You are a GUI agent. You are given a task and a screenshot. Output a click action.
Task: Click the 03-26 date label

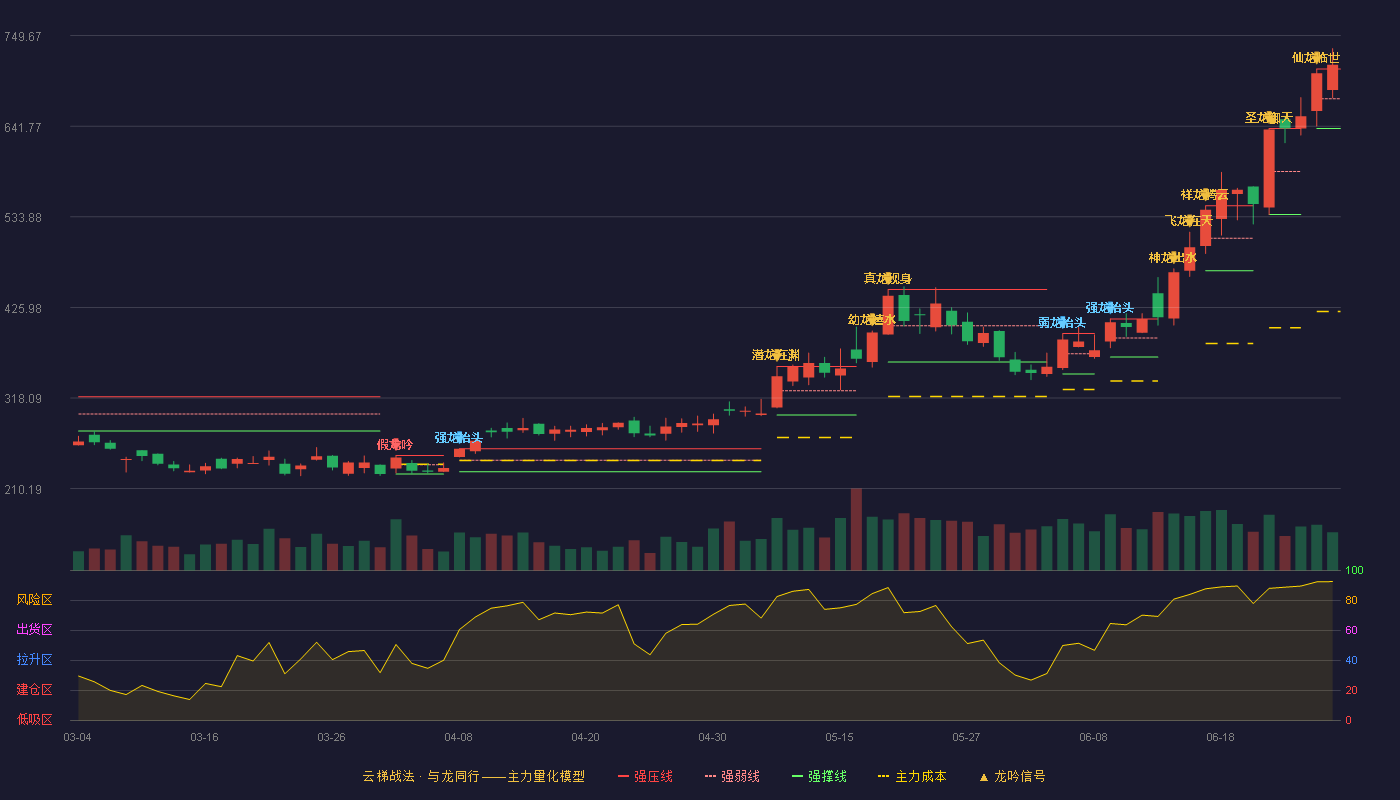tap(331, 737)
